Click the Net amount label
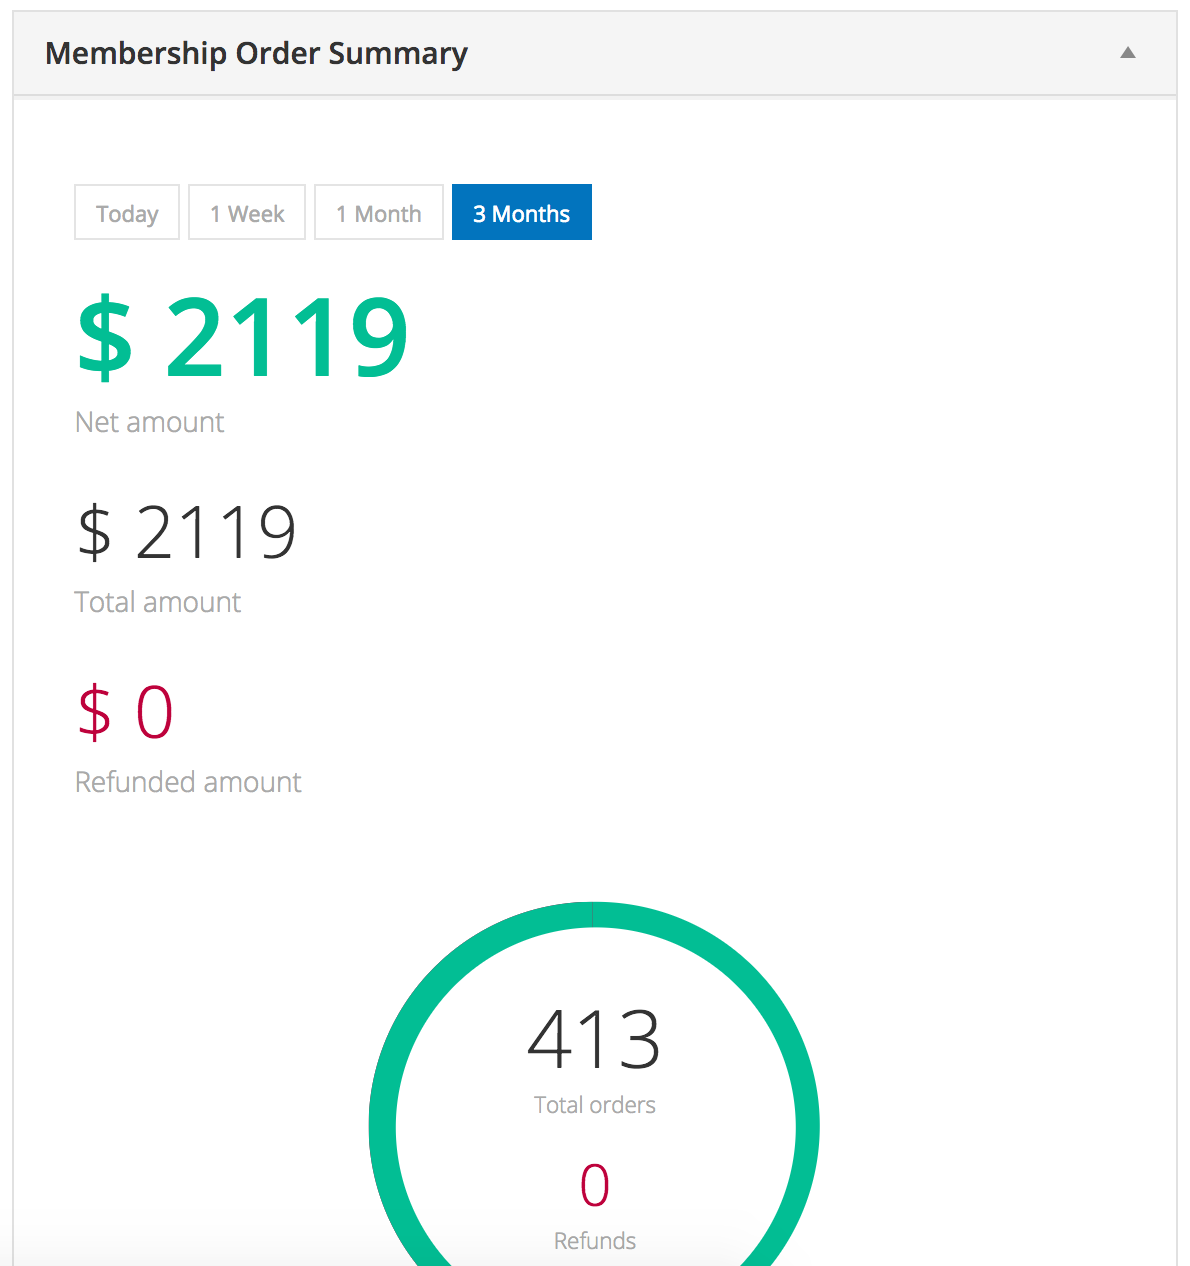The height and width of the screenshot is (1266, 1190). 150,422
